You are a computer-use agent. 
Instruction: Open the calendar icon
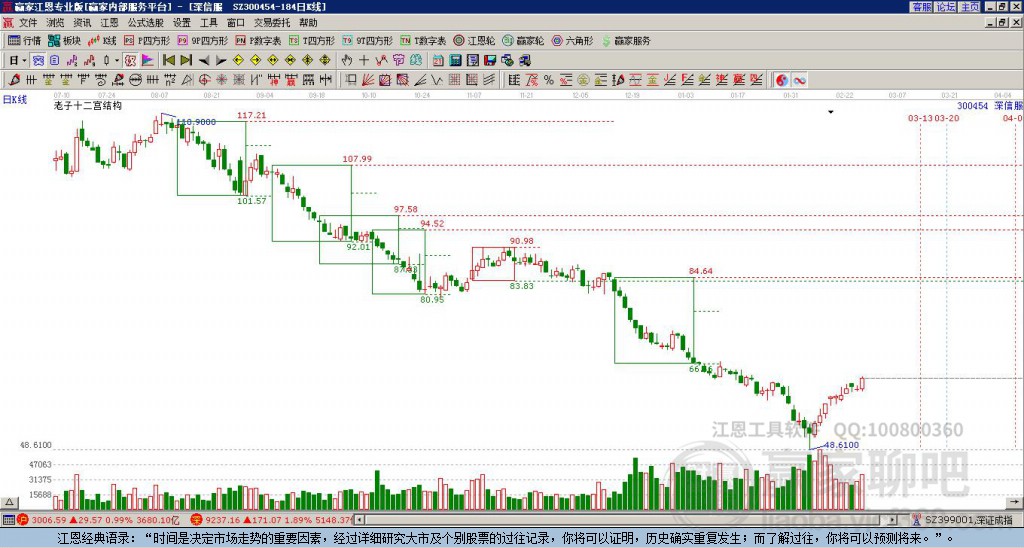tap(438, 61)
